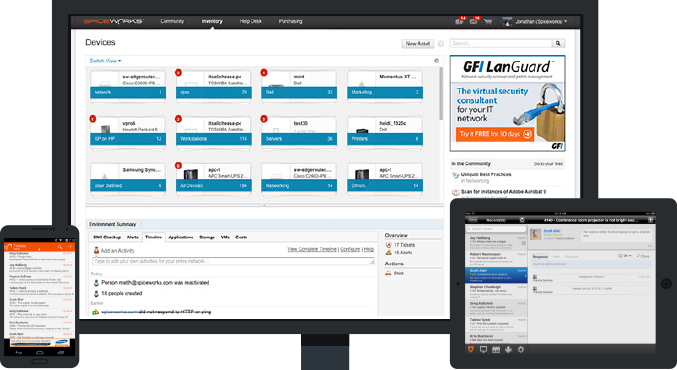Expand the Jonathan (Spiceworks) user menu
Viewport: 677px width, 370px height.
pos(535,21)
